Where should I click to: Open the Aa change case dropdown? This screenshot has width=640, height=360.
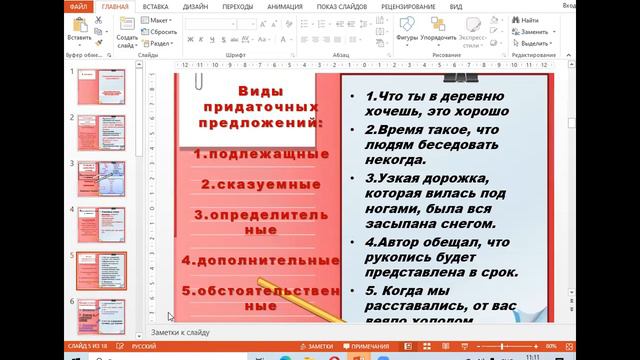[264, 40]
